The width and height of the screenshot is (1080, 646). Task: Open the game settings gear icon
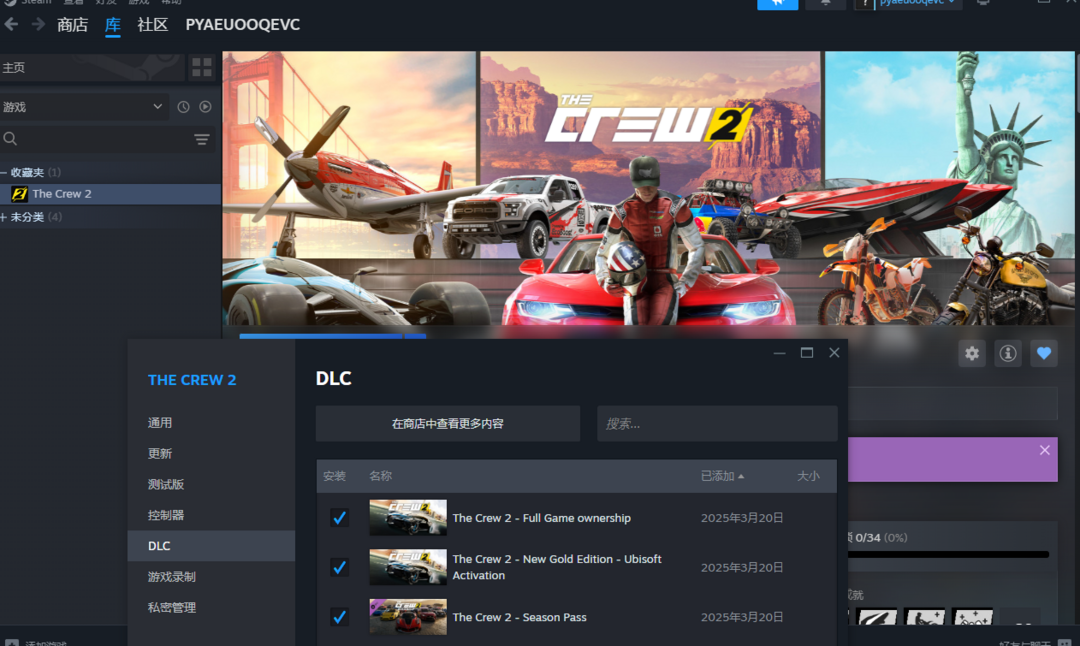click(x=972, y=353)
